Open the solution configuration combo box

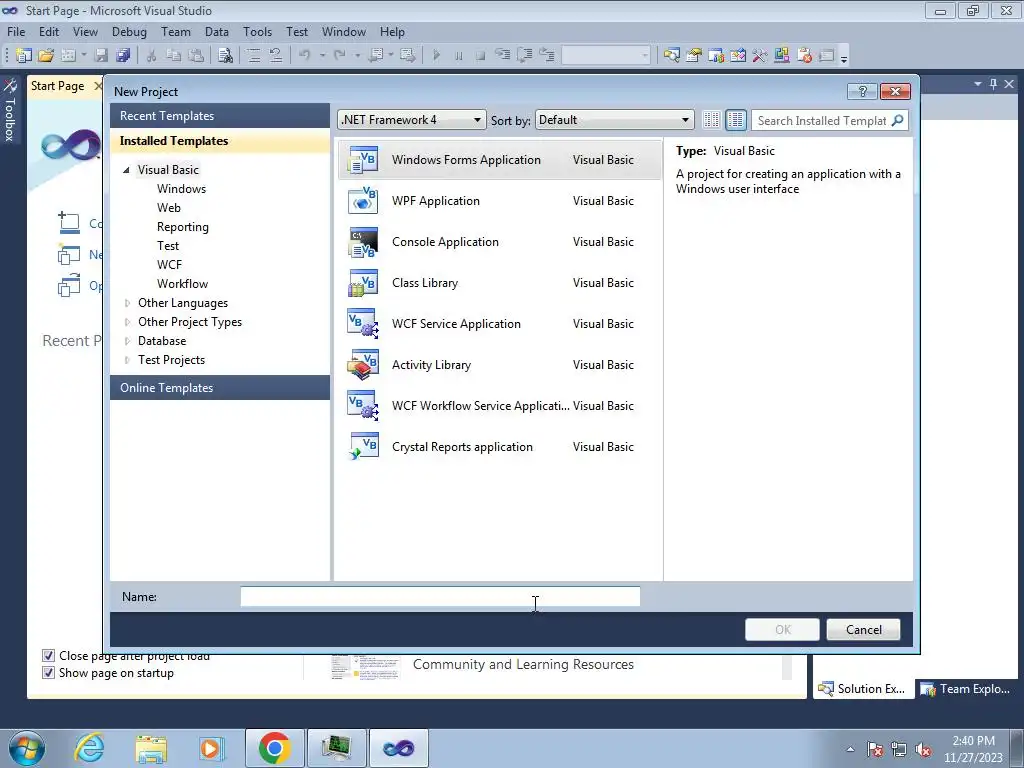[x=606, y=56]
